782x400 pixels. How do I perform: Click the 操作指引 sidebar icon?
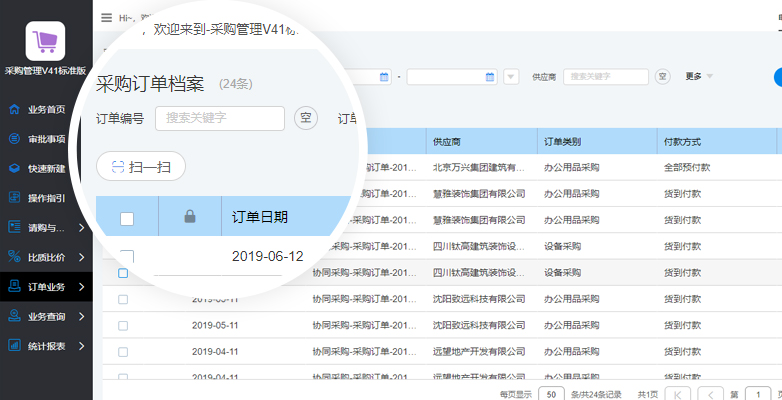(15, 198)
